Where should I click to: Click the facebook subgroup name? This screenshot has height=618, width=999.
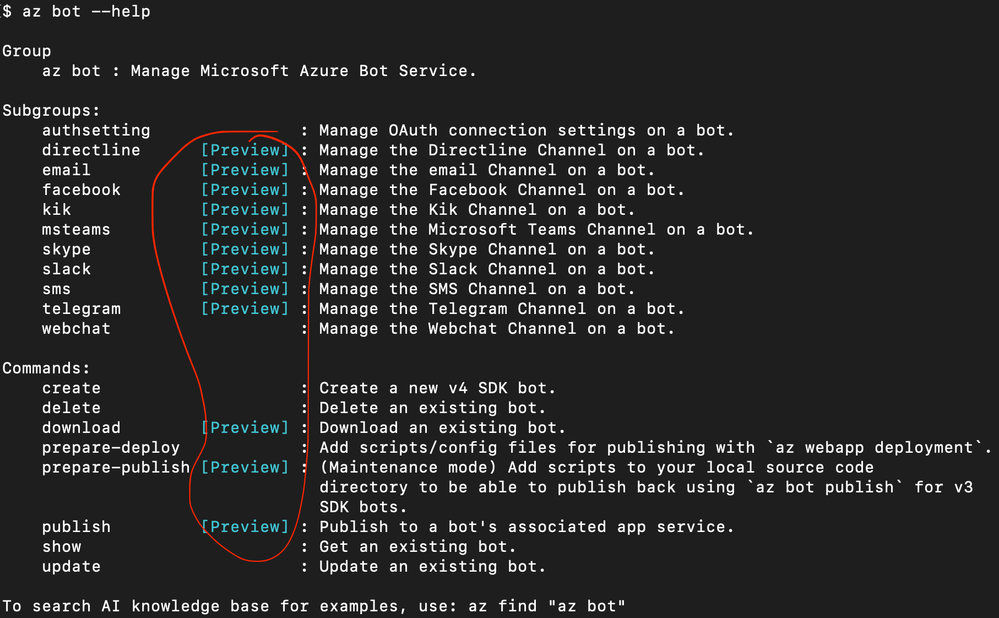pos(81,190)
